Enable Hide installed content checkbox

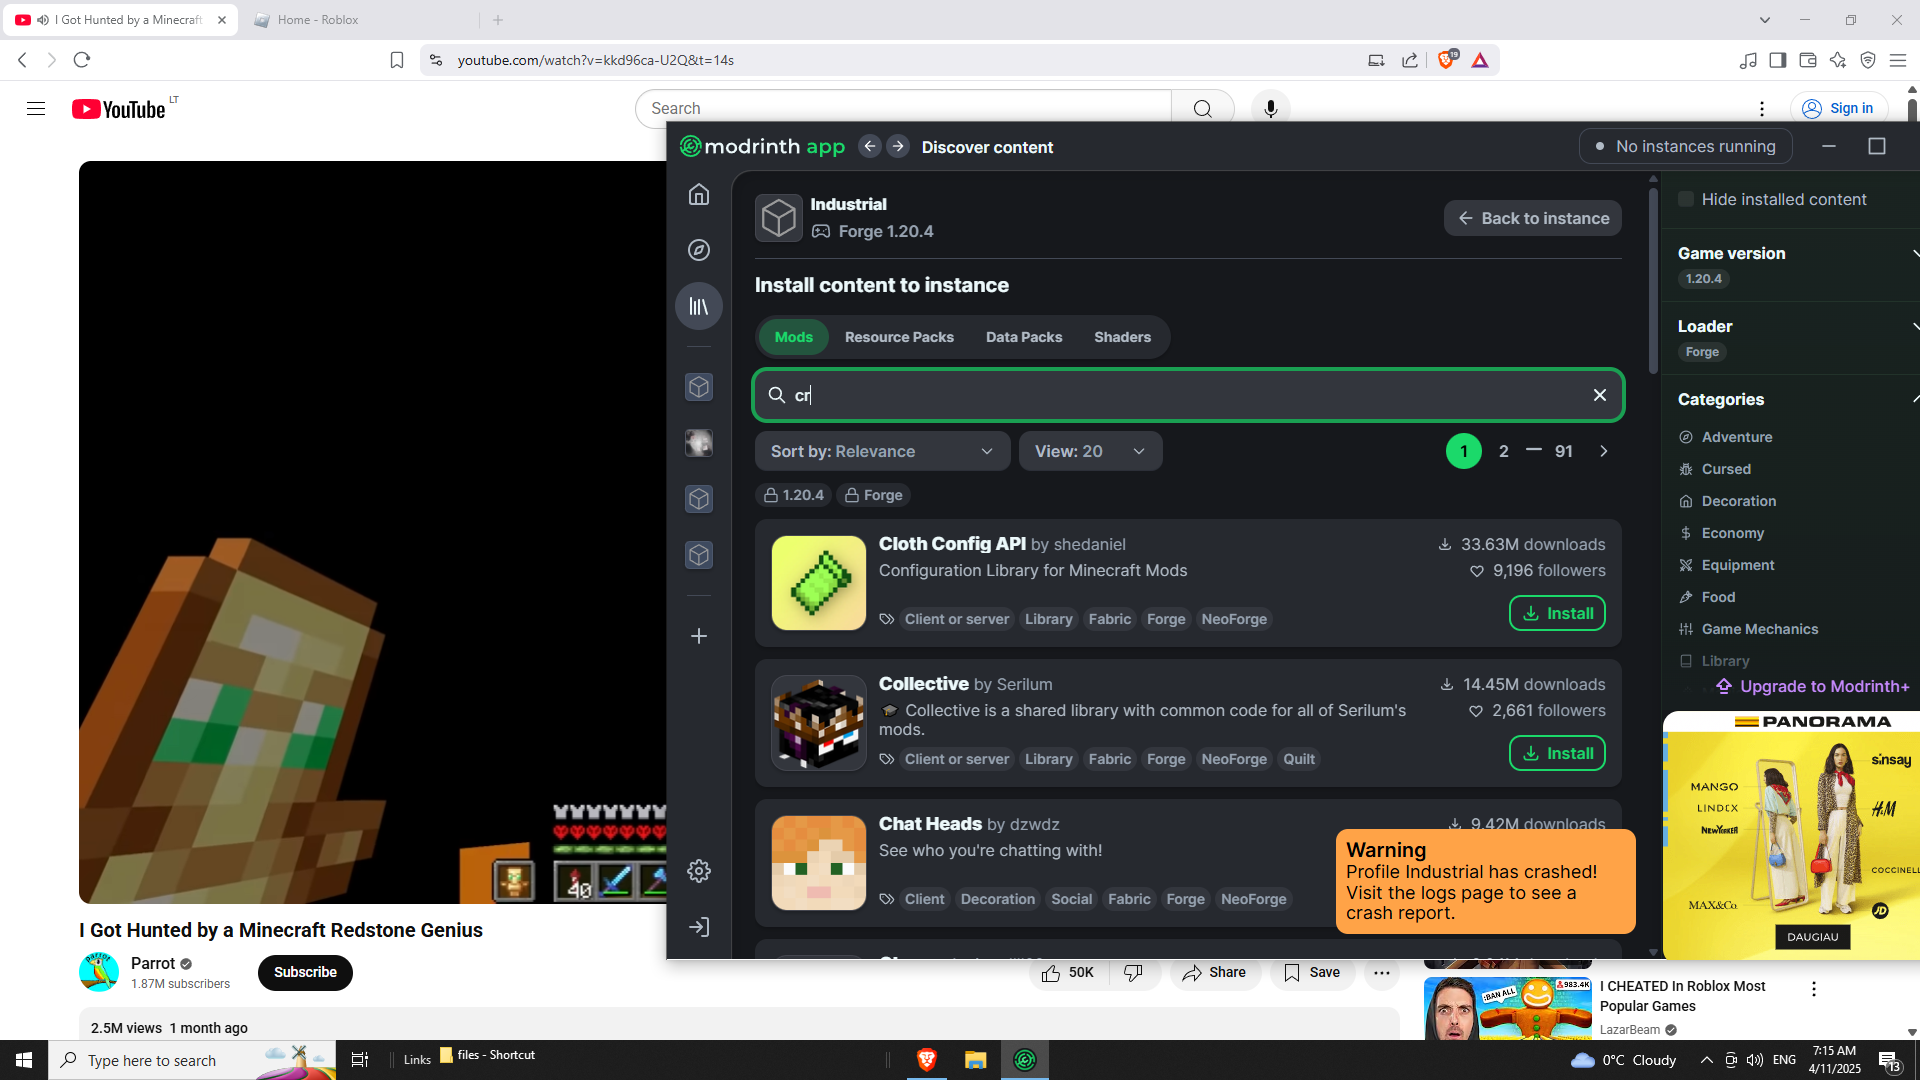1686,199
